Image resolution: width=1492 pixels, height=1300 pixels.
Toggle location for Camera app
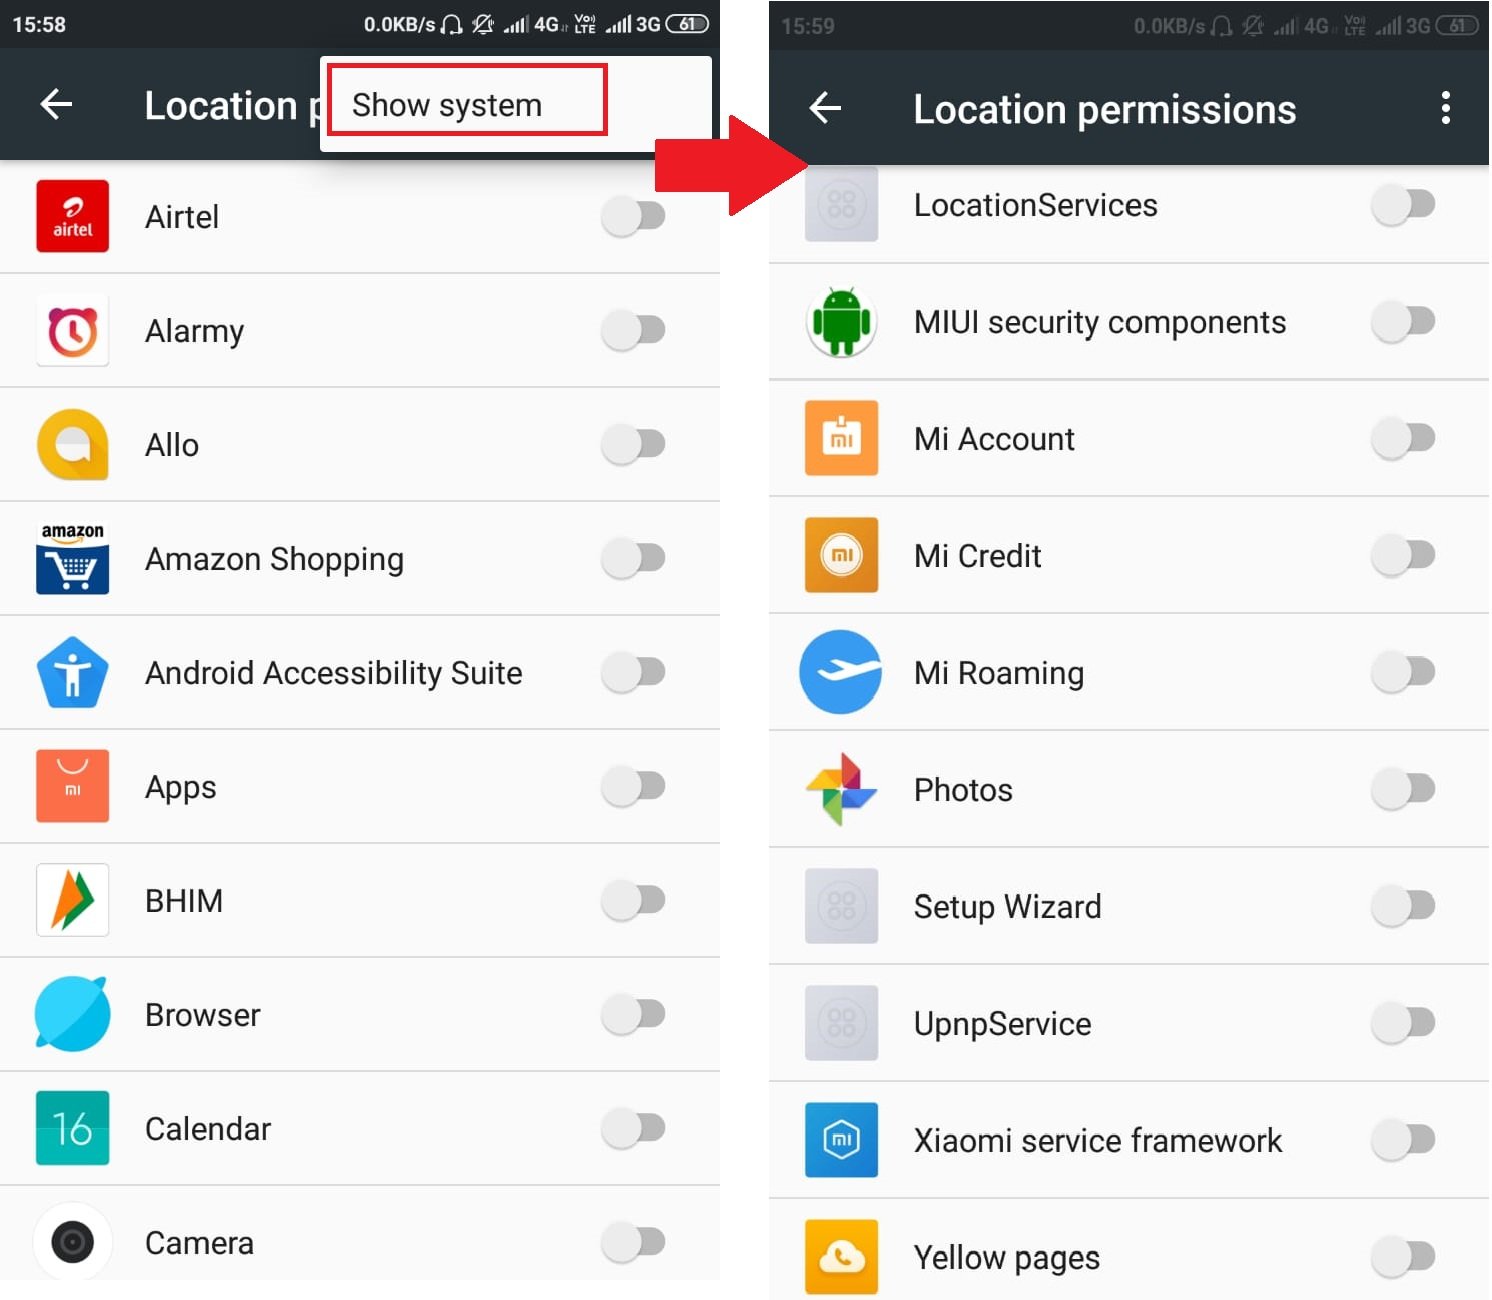(x=634, y=1242)
